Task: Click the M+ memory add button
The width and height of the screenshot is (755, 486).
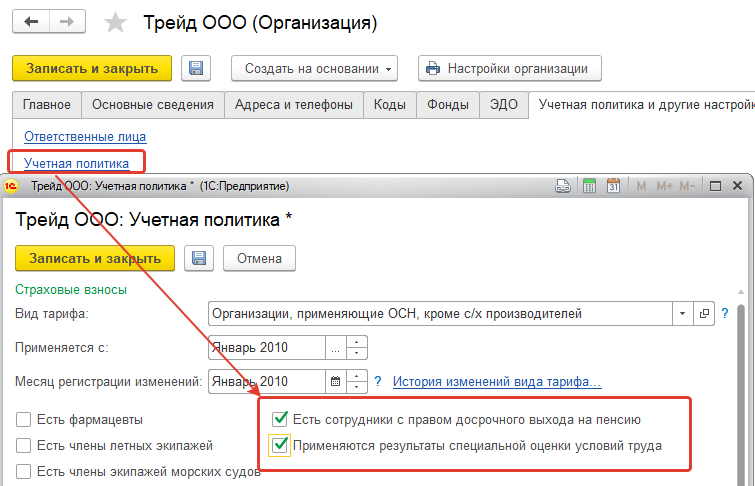Action: coord(664,186)
